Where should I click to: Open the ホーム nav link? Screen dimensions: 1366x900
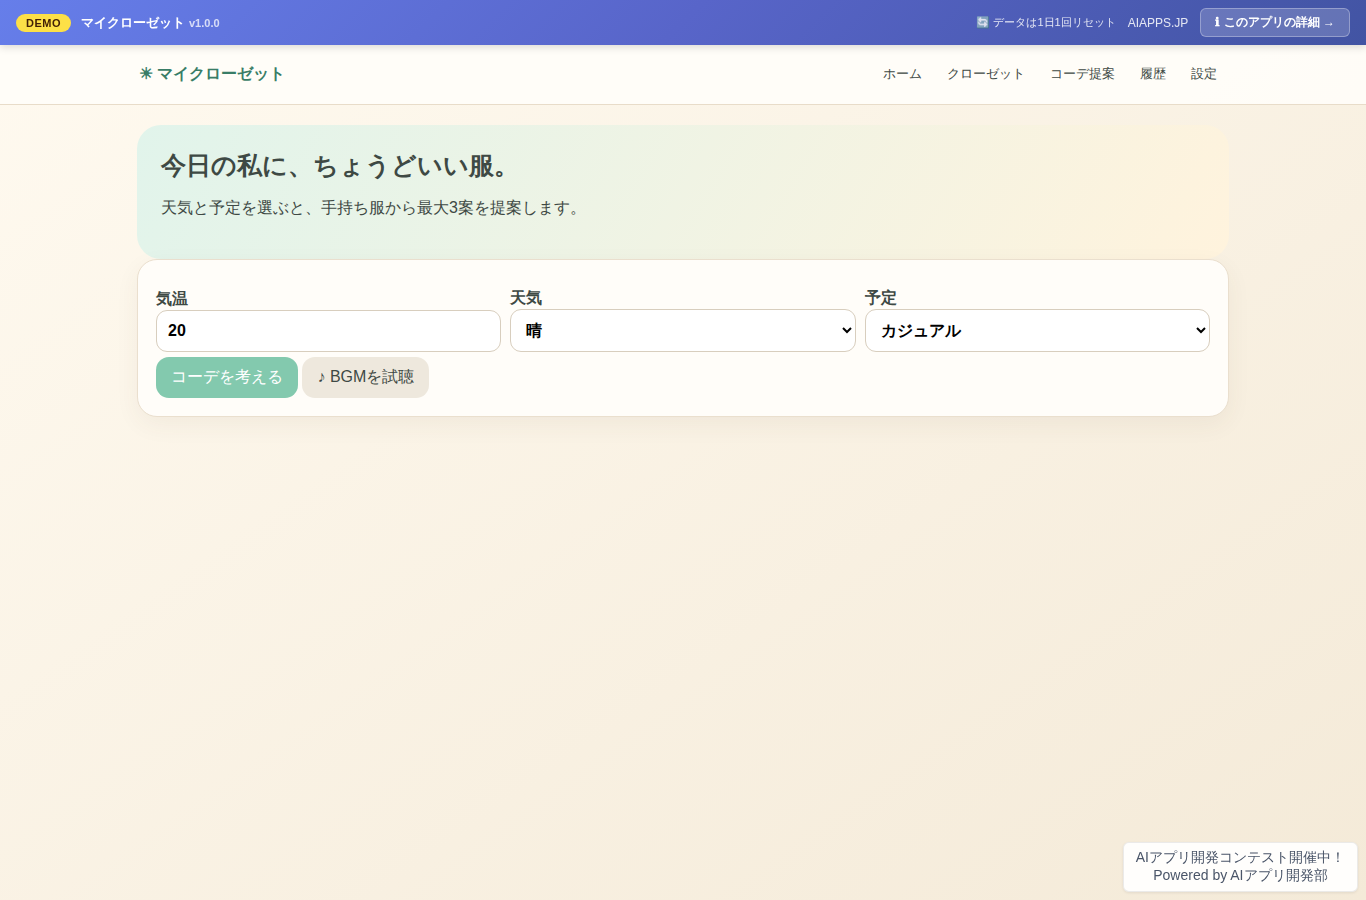click(x=902, y=74)
